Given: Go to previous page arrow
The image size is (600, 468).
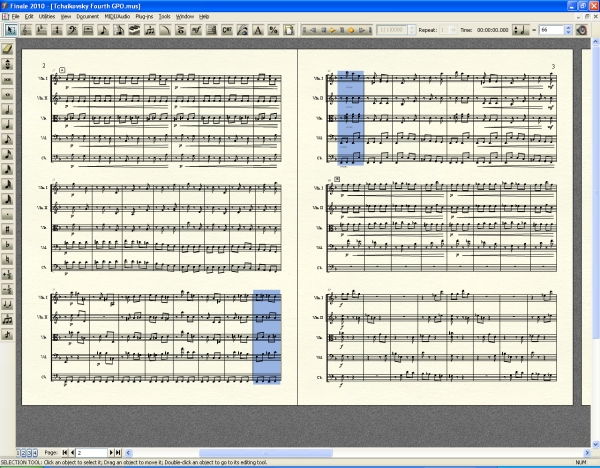Looking at the screenshot, I should click(x=72, y=453).
